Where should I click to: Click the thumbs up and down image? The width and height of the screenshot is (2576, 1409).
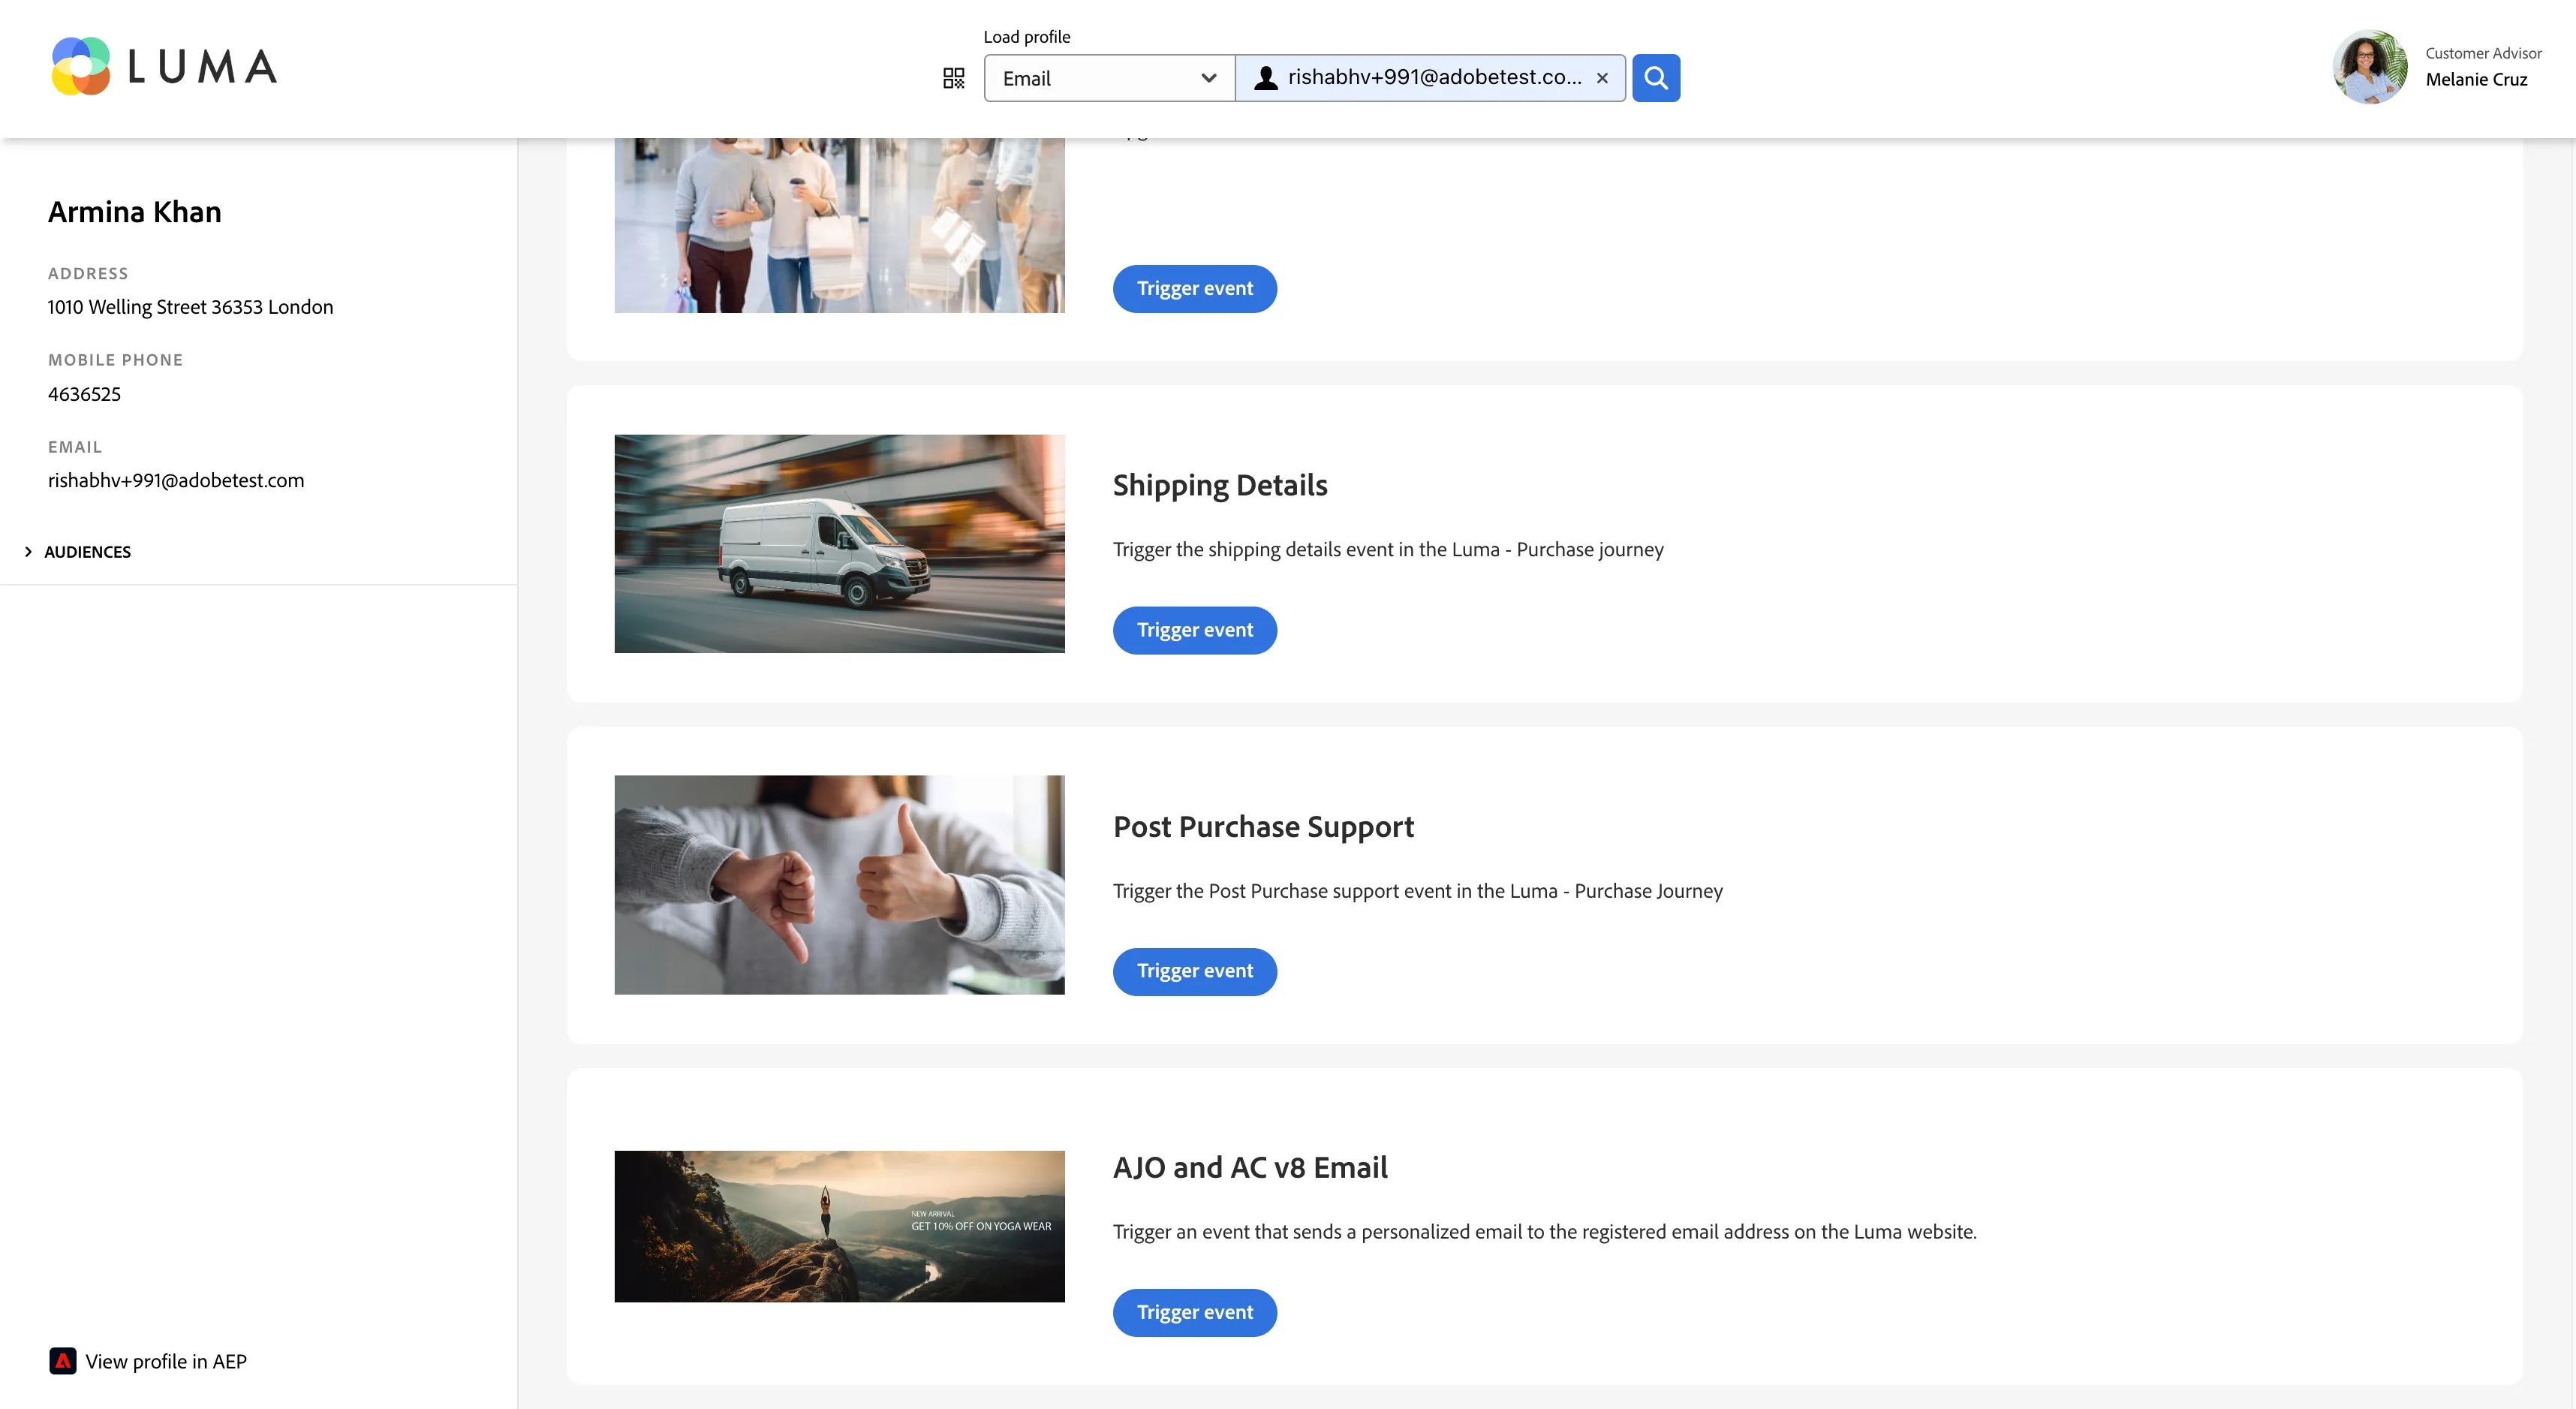tap(839, 885)
